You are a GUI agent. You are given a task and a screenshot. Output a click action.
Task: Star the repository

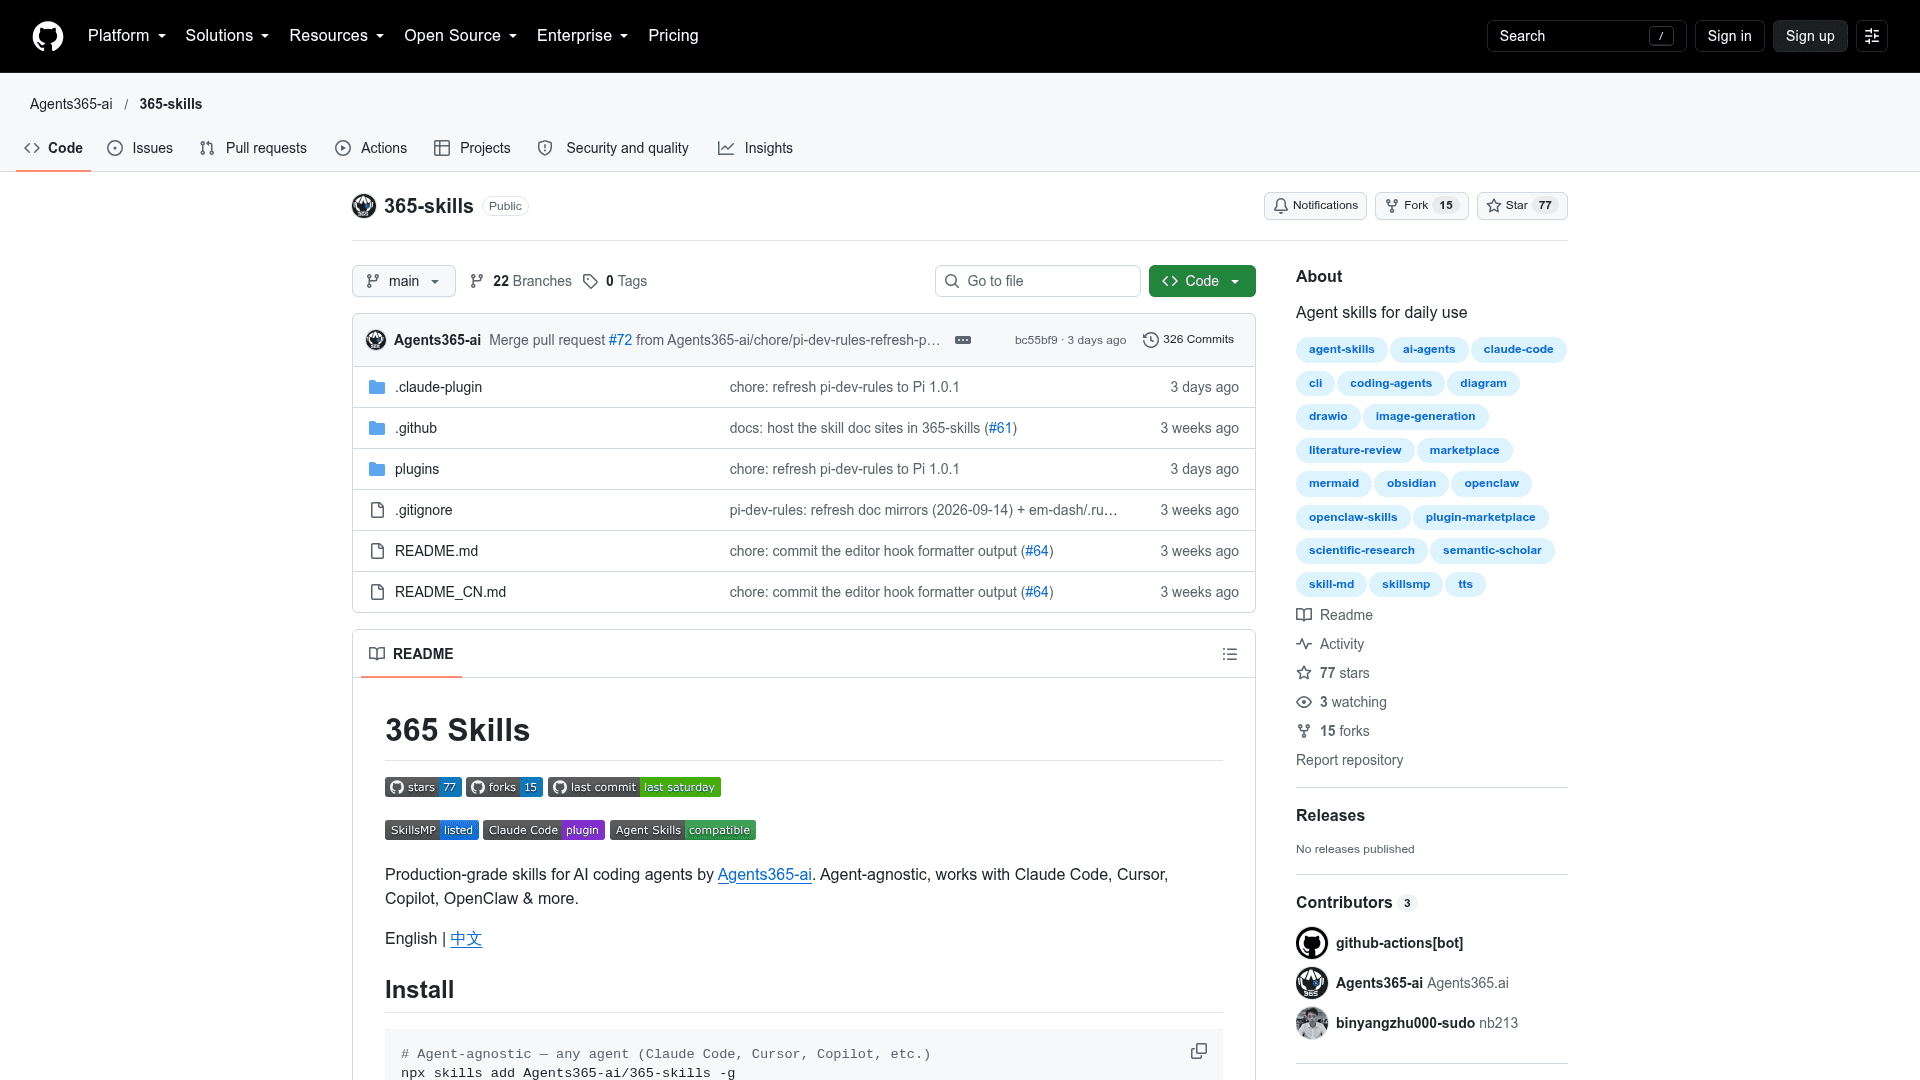point(1522,206)
